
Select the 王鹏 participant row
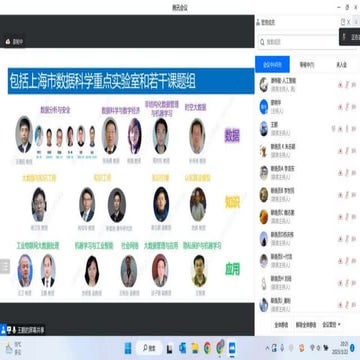pos(307,129)
